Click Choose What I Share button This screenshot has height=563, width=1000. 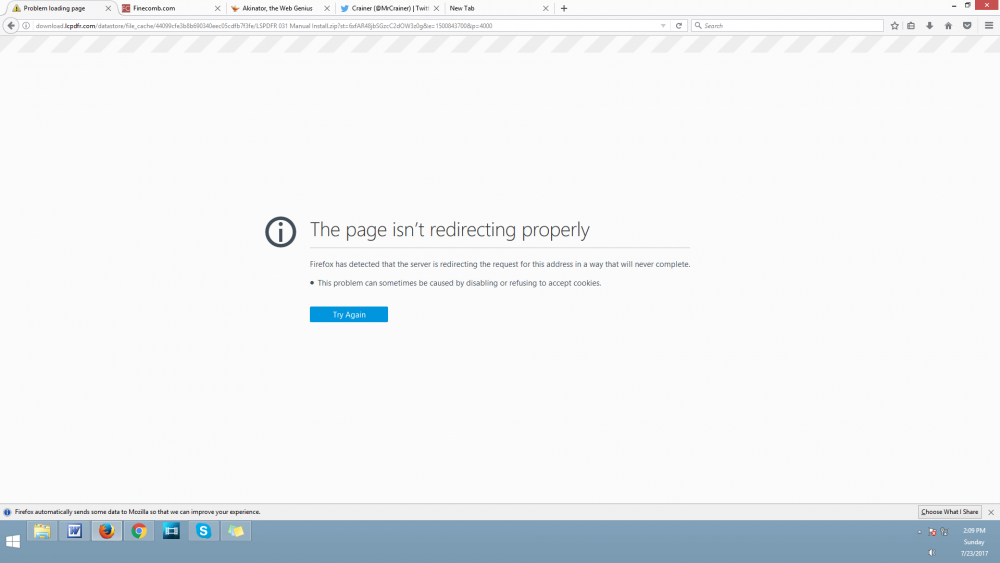point(950,512)
